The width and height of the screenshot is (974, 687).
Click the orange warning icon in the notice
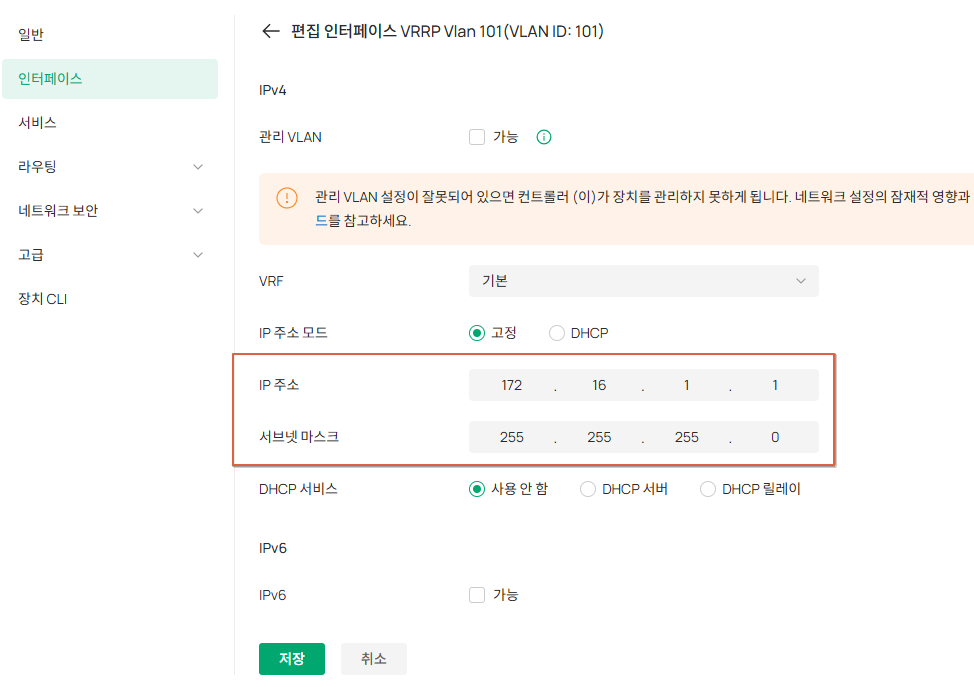point(287,198)
